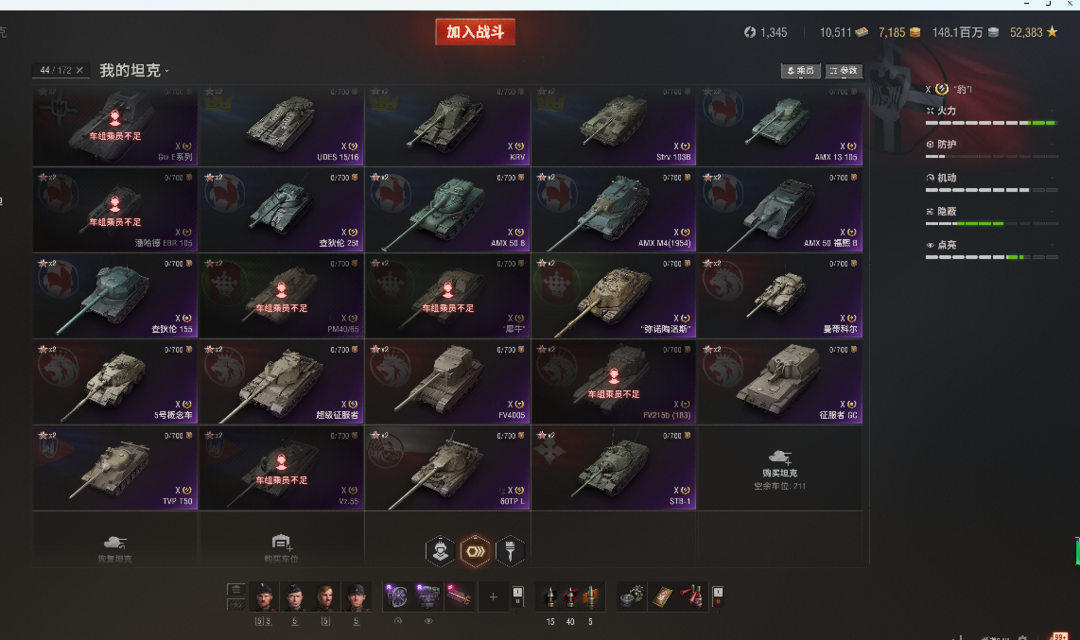Click the 恢复坦克 restore tank icon
Image resolution: width=1080 pixels, height=640 pixels.
pos(114,543)
